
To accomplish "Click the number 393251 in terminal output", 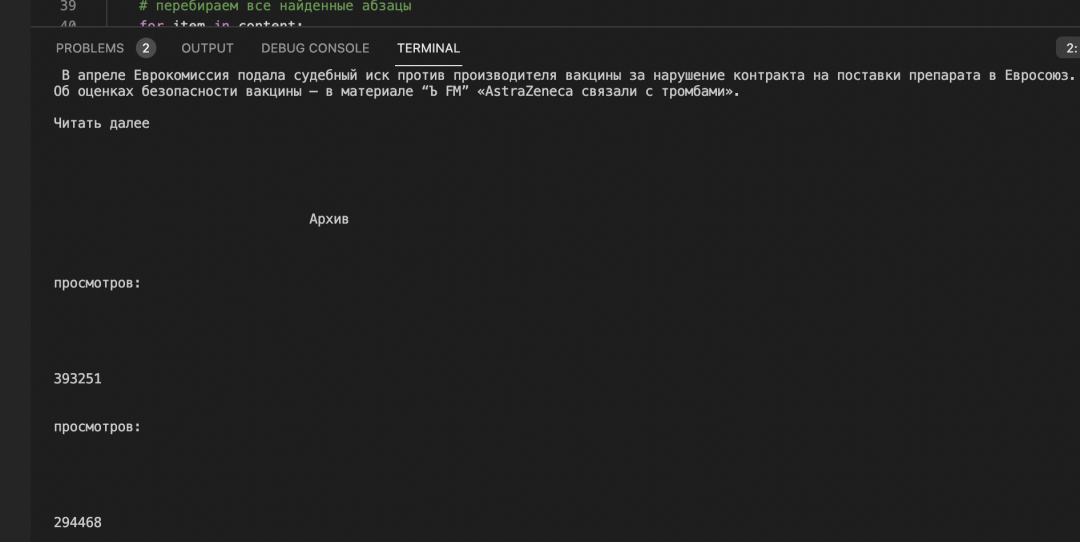I will [78, 379].
